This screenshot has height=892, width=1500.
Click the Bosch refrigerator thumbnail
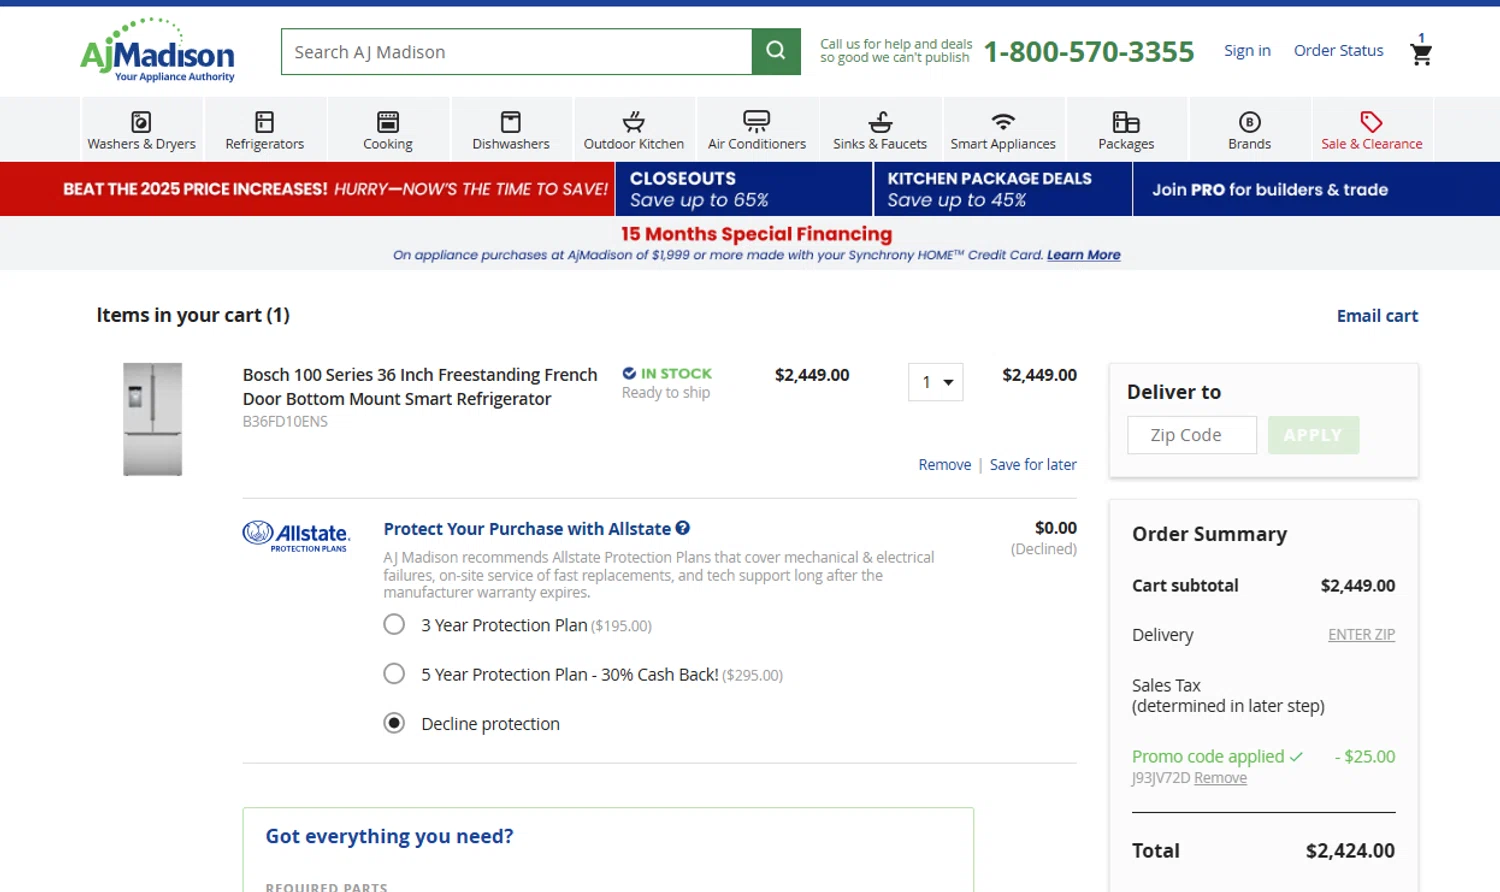(x=153, y=419)
